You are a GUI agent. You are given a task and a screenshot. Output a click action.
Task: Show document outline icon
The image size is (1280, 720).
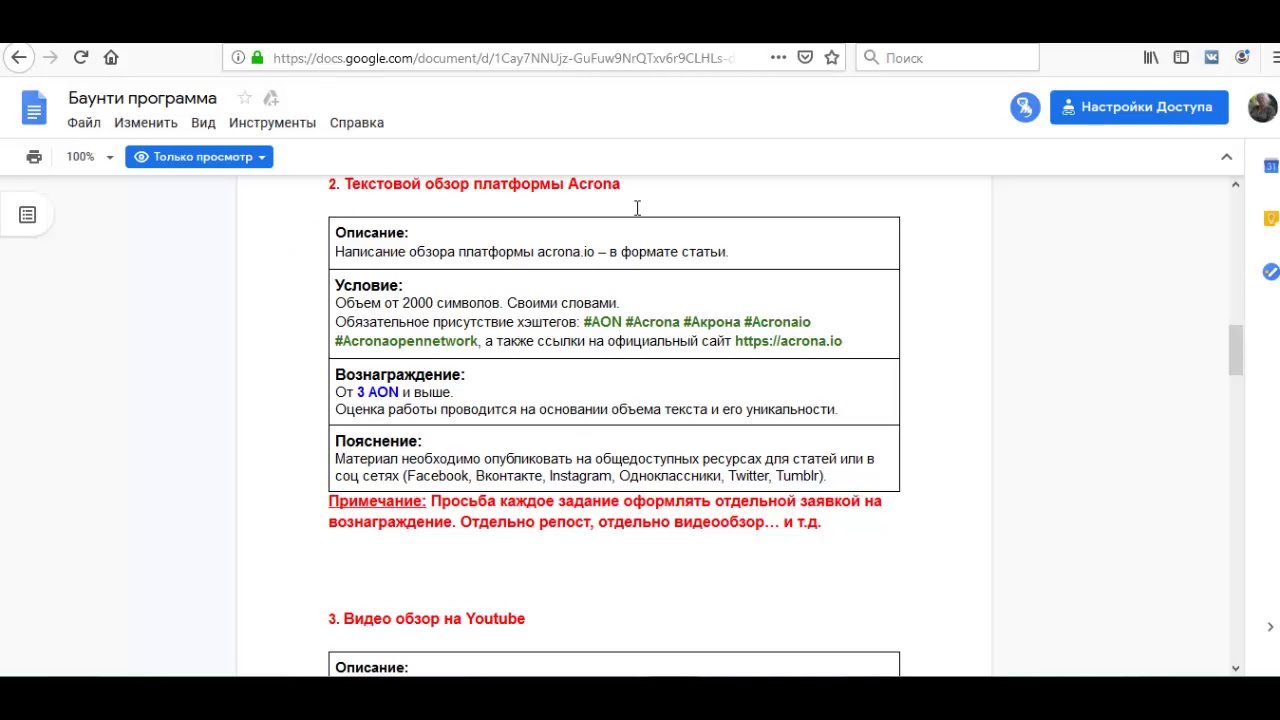pos(28,215)
